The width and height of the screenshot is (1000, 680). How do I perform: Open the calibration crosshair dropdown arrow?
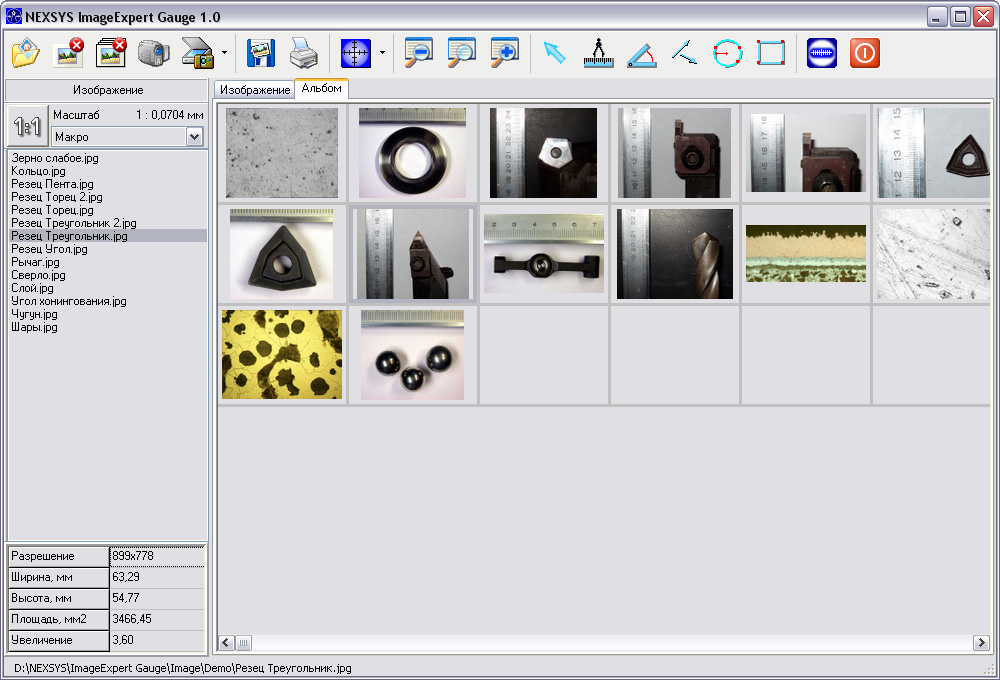tap(382, 53)
